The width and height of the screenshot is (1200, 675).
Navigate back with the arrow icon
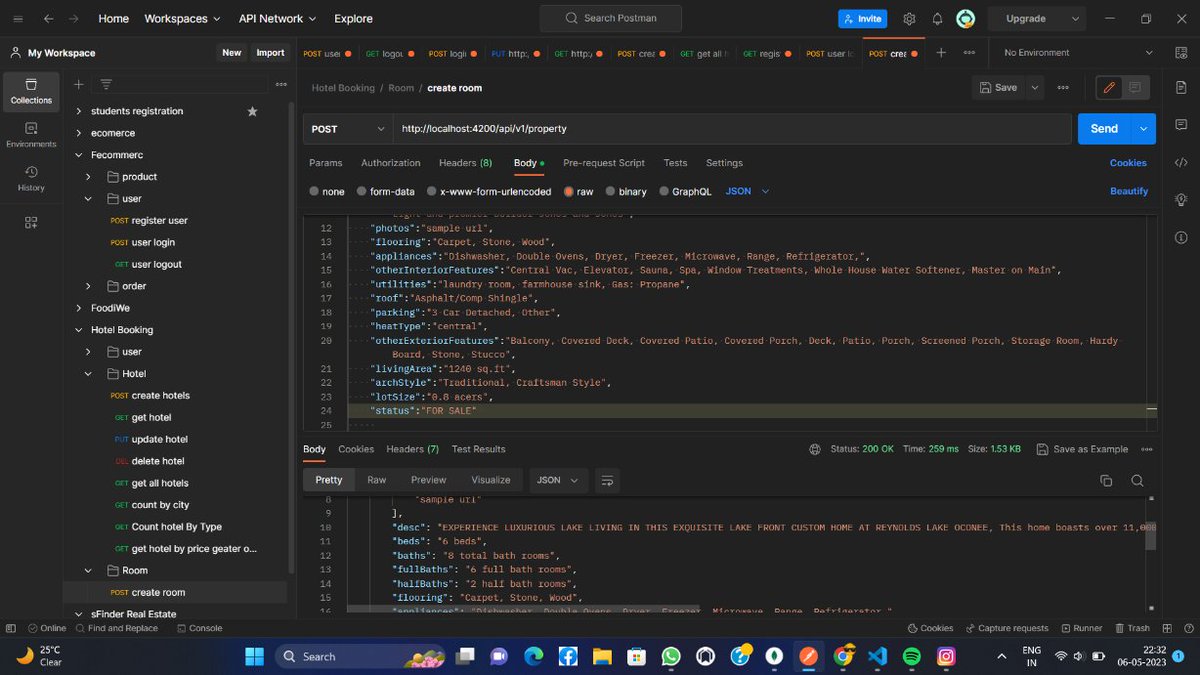click(48, 19)
